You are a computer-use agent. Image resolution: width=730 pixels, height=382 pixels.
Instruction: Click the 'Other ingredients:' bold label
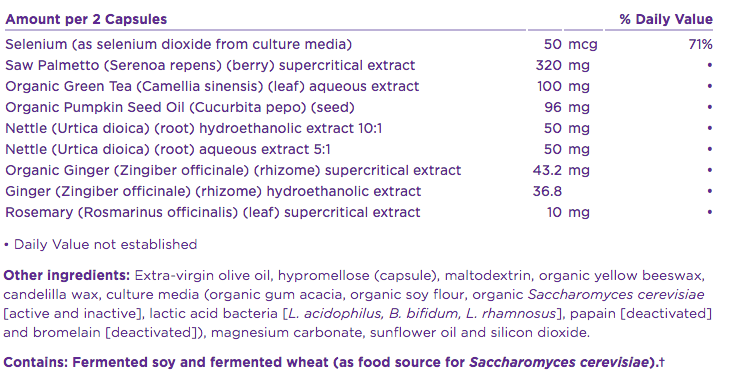click(67, 275)
